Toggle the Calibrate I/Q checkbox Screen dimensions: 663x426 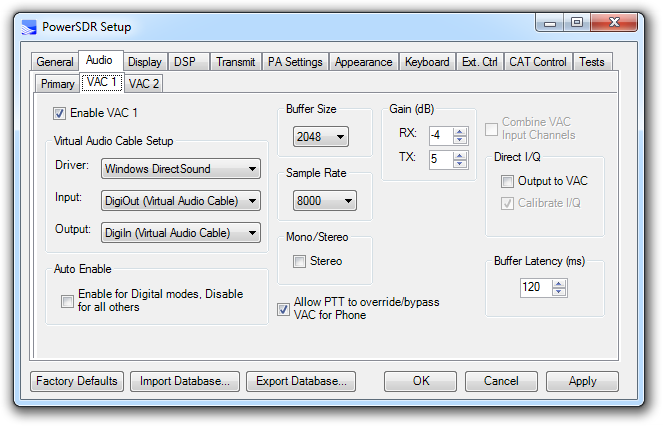(x=507, y=203)
